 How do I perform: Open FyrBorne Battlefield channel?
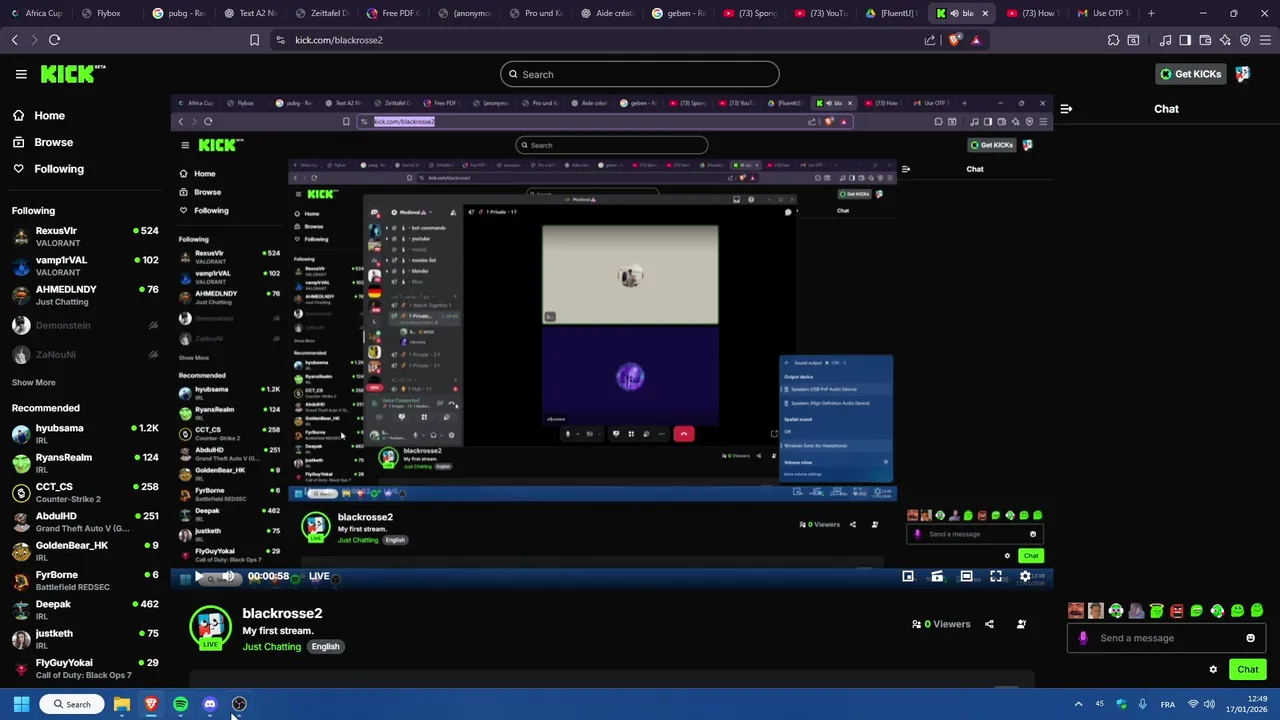85,580
